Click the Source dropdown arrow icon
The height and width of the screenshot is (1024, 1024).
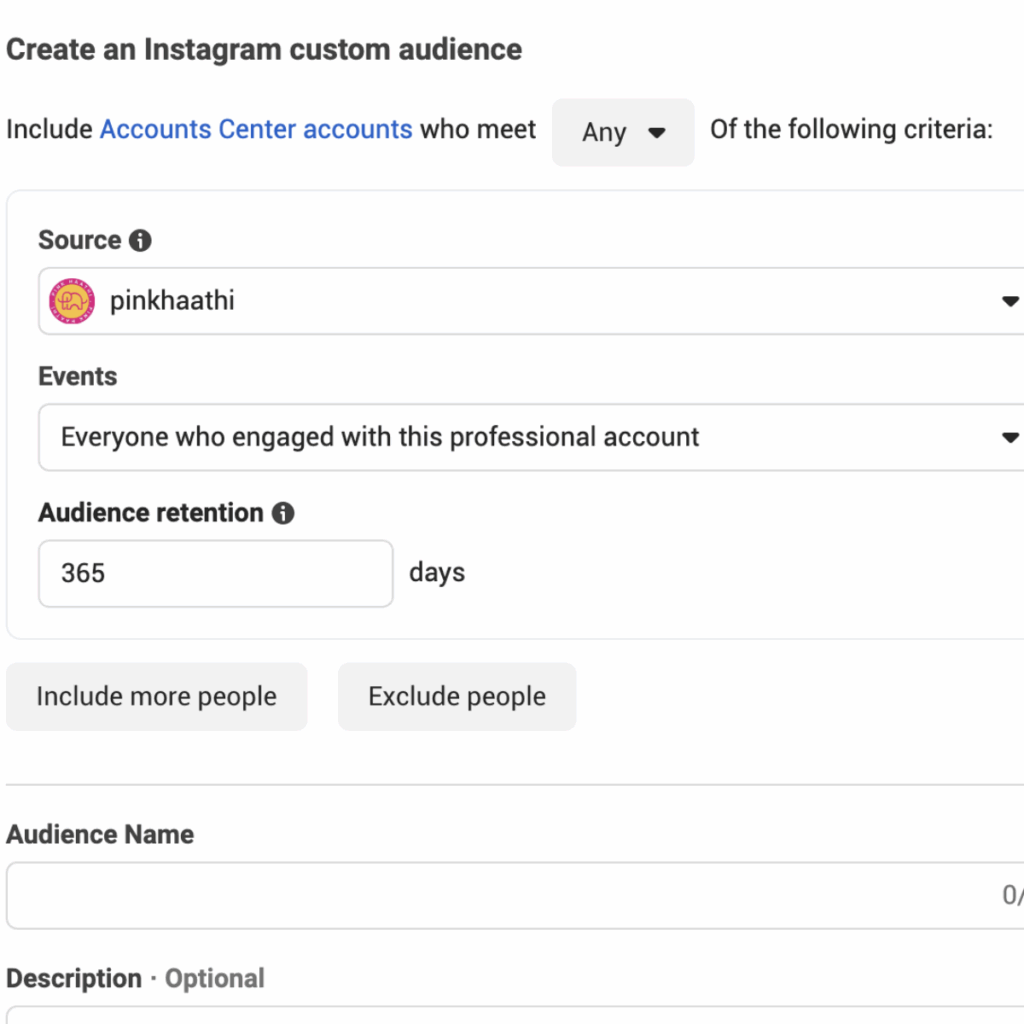click(x=1010, y=301)
